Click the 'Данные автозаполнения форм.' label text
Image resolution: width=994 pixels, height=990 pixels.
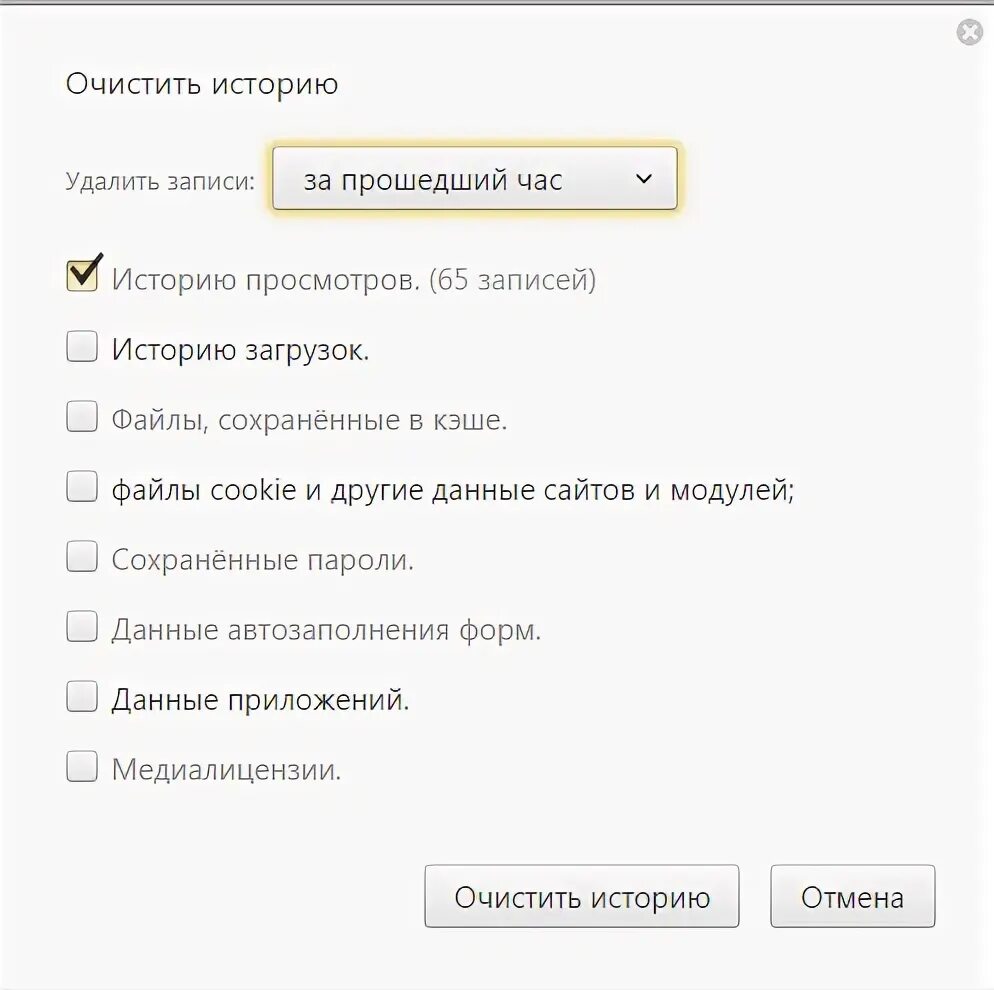[x=326, y=630]
